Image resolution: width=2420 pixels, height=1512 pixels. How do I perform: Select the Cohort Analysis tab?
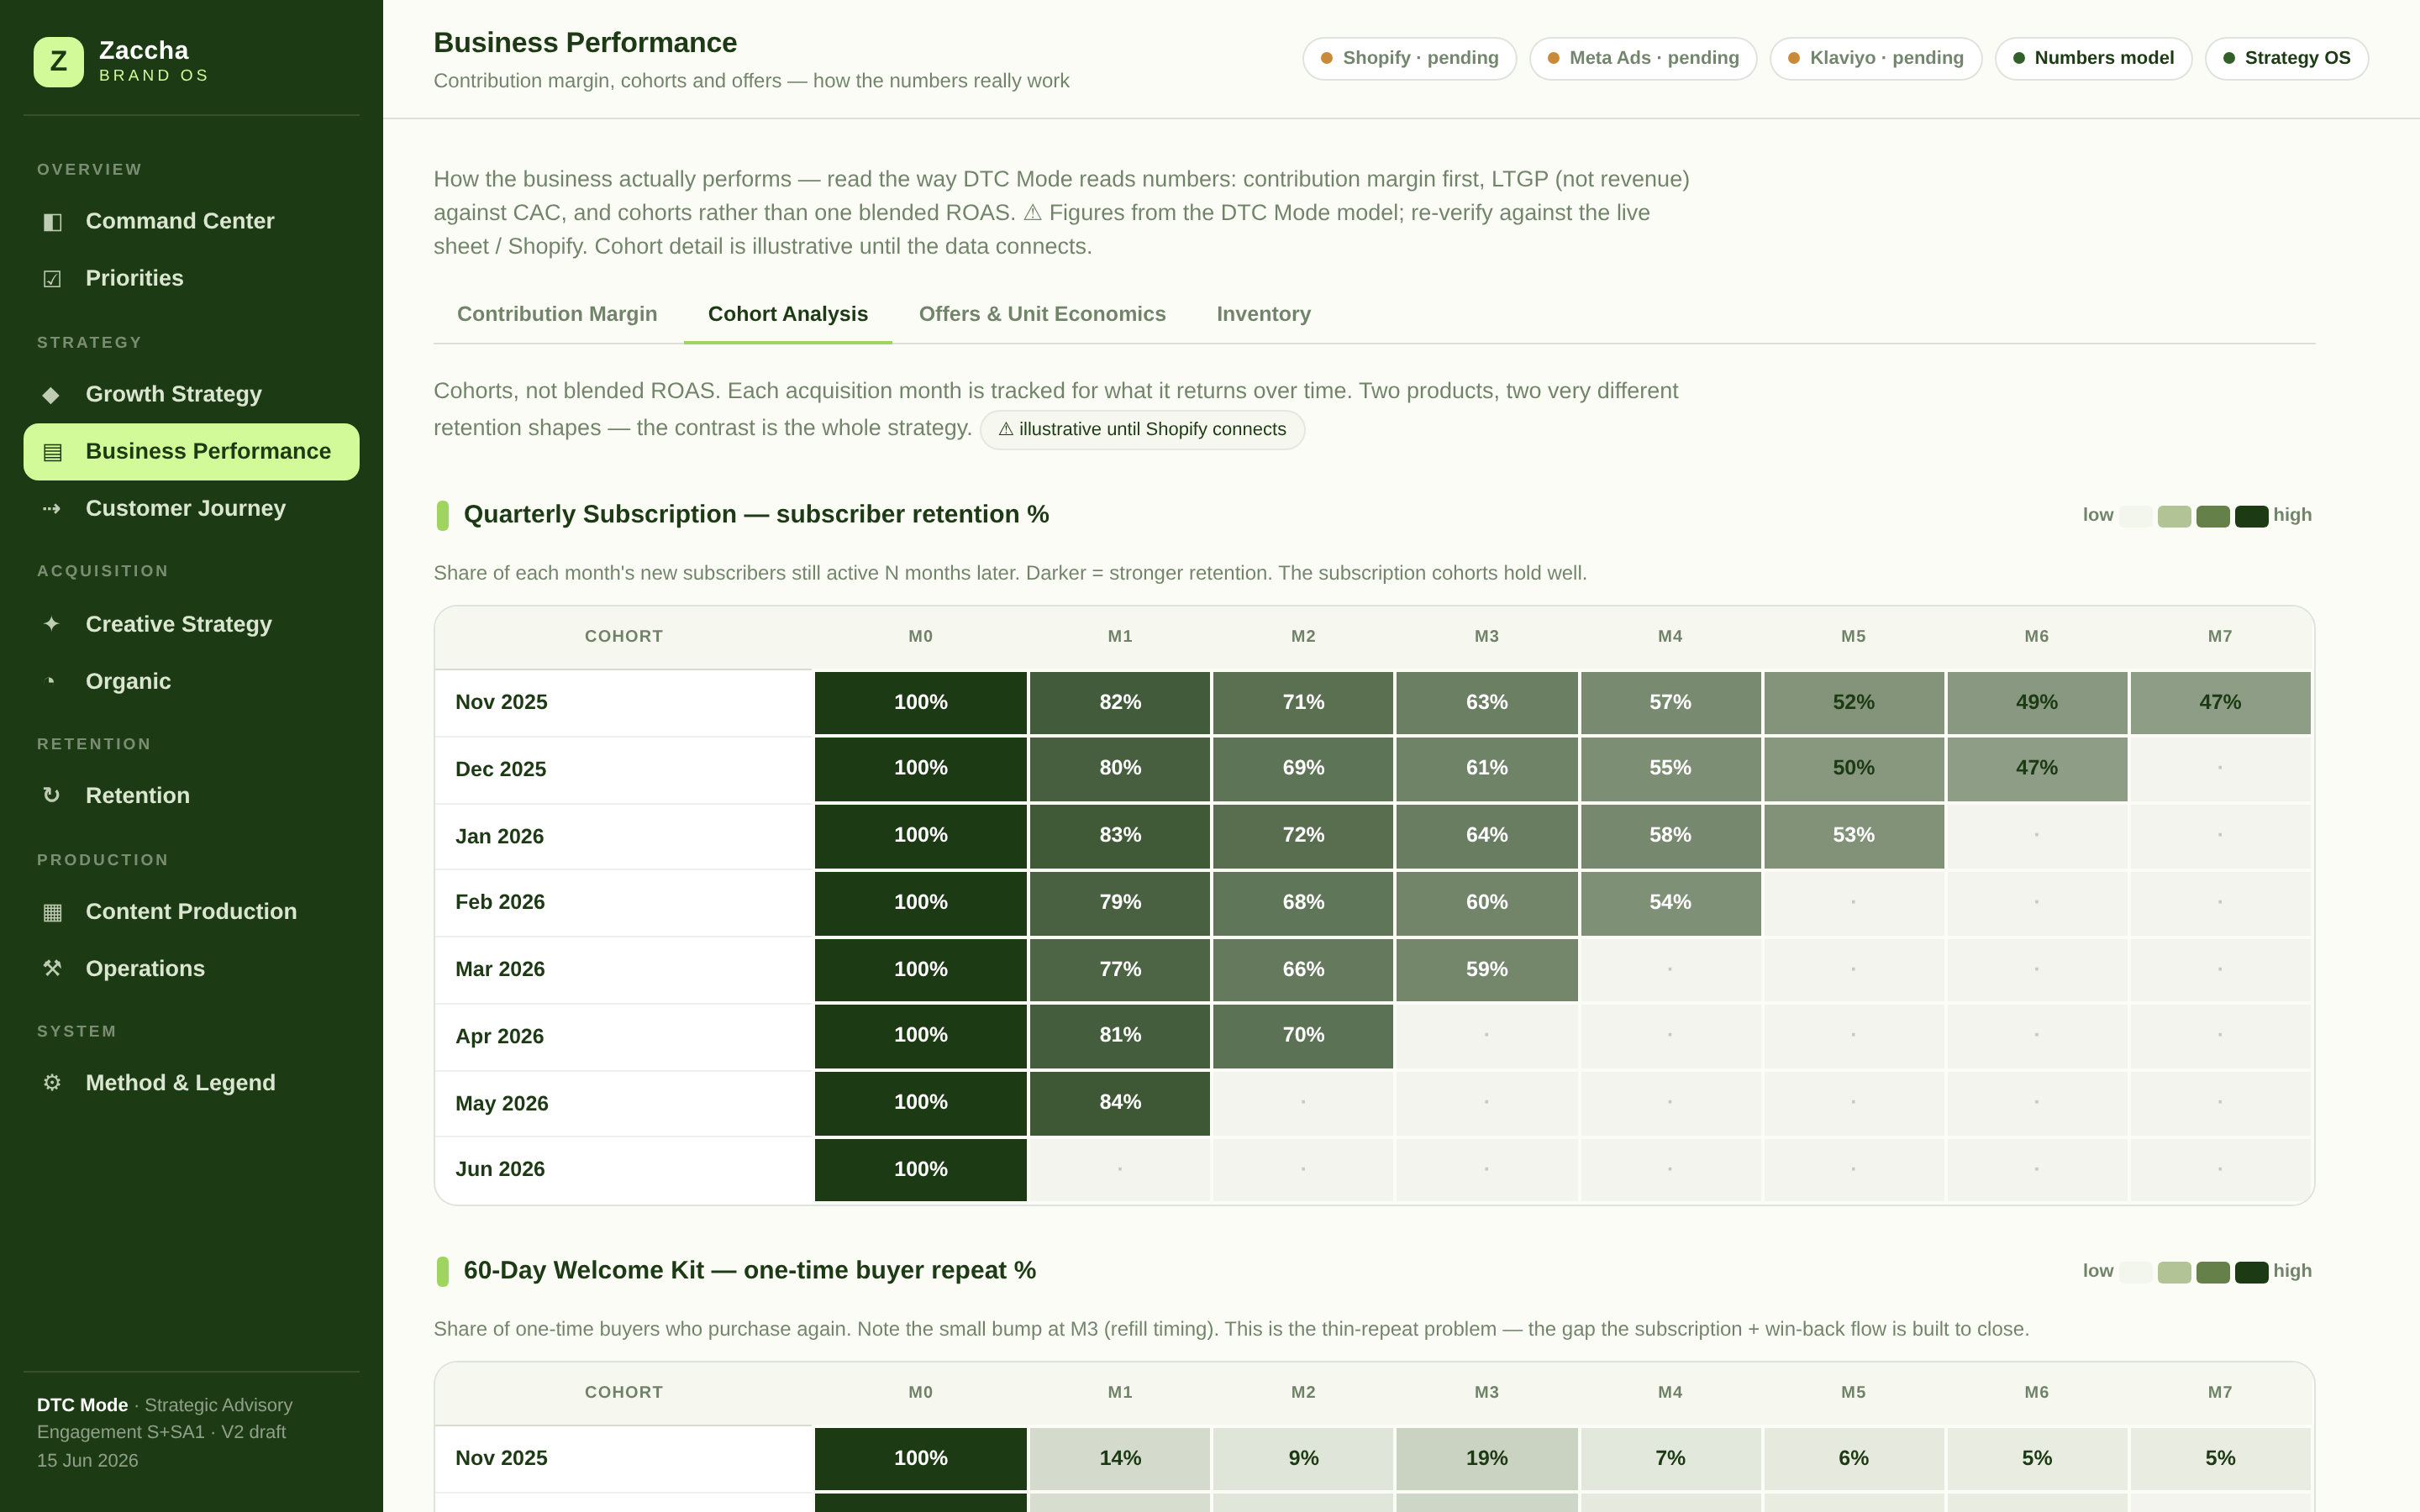coord(788,314)
